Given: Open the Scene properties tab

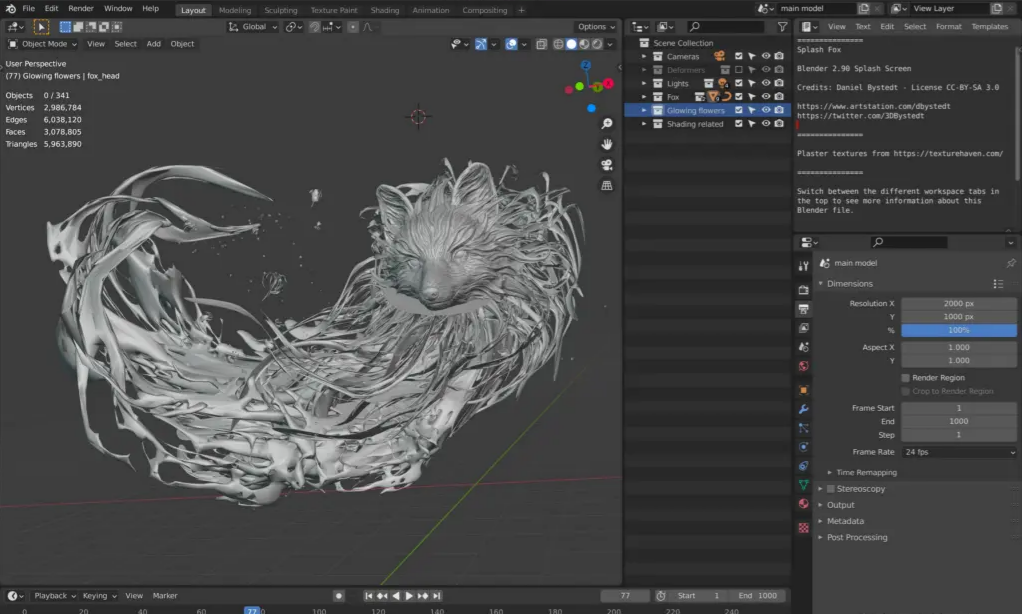Looking at the screenshot, I should 804,347.
